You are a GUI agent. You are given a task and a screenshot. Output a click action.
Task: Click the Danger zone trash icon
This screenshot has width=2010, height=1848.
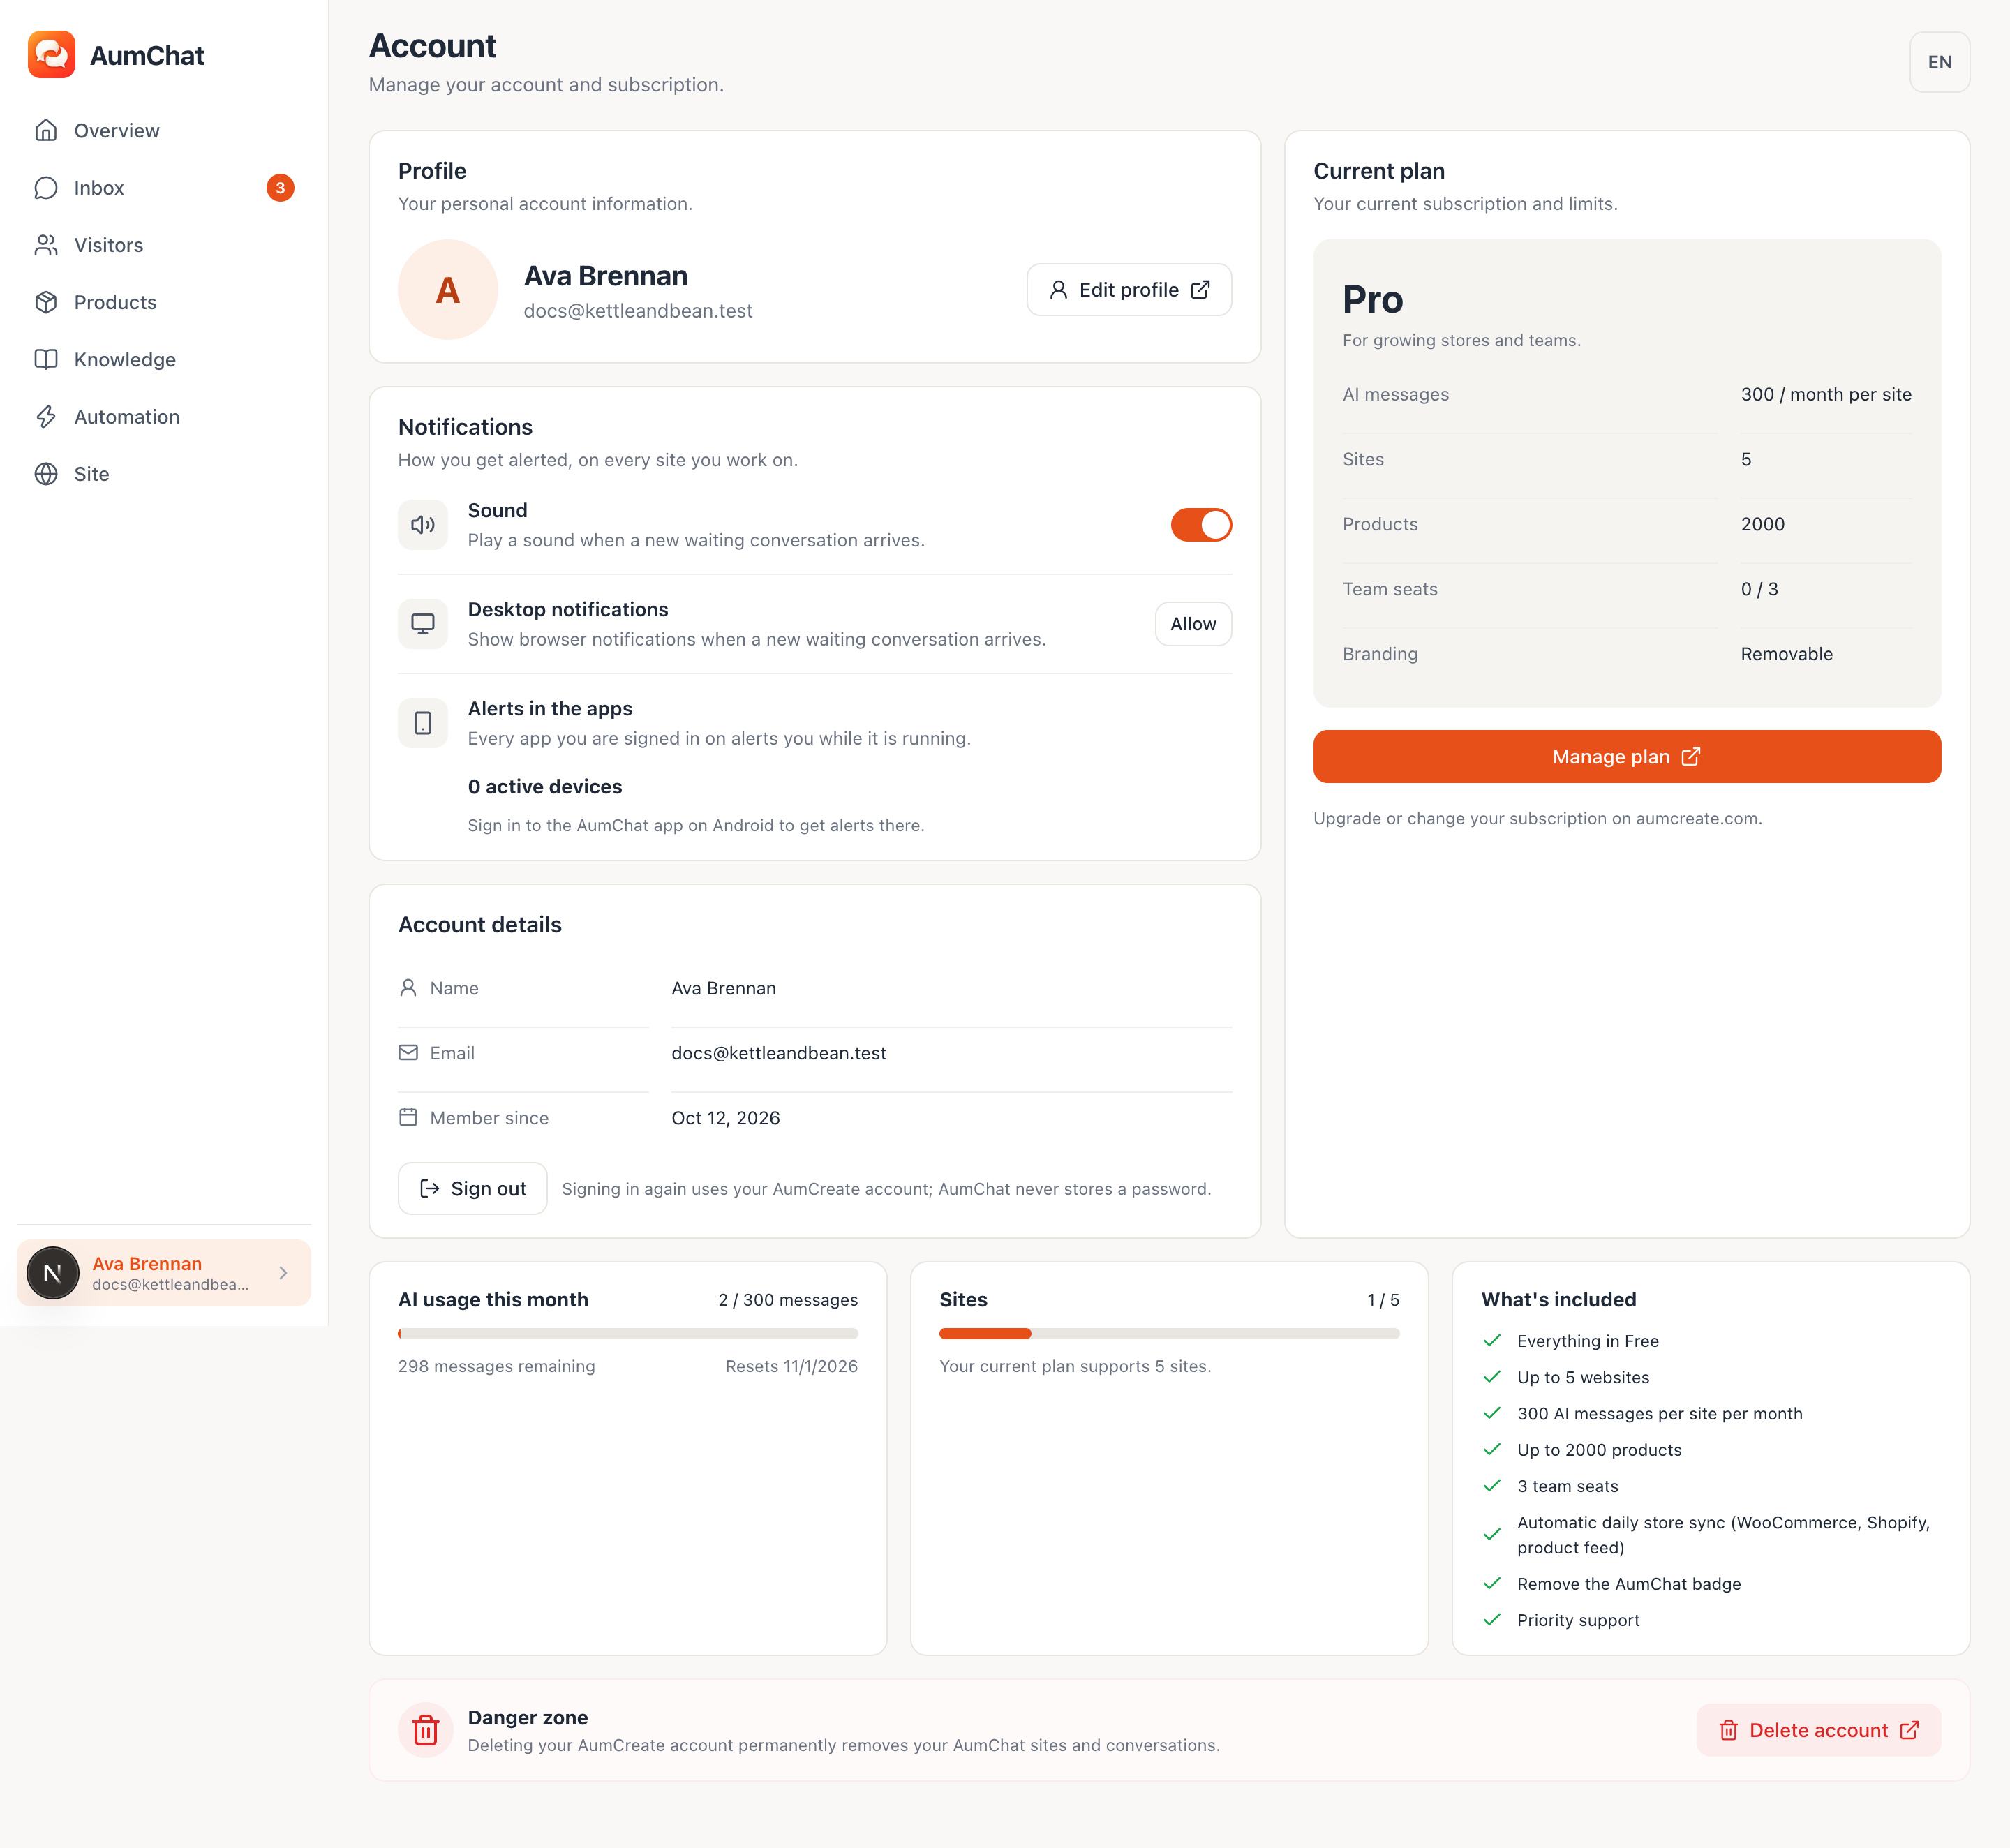tap(426, 1730)
